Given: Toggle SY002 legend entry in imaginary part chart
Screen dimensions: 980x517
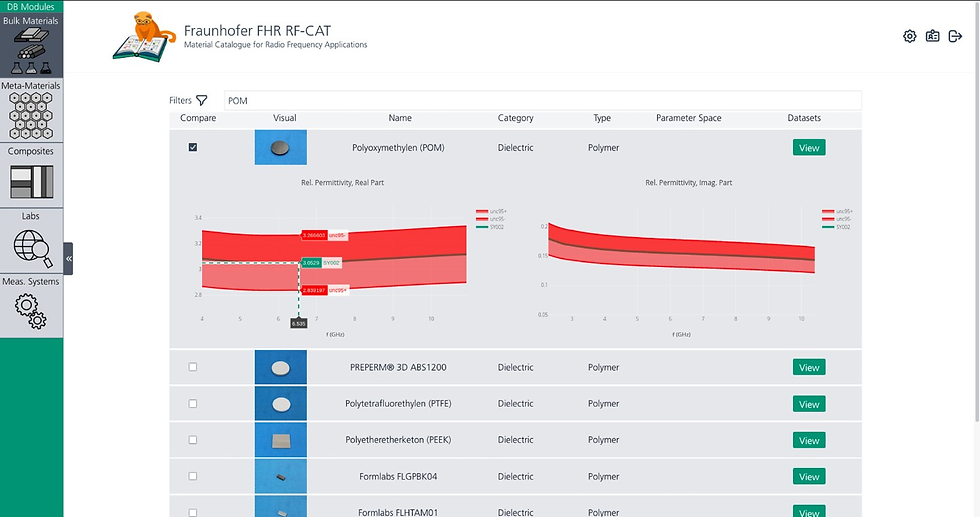Looking at the screenshot, I should click(x=837, y=227).
